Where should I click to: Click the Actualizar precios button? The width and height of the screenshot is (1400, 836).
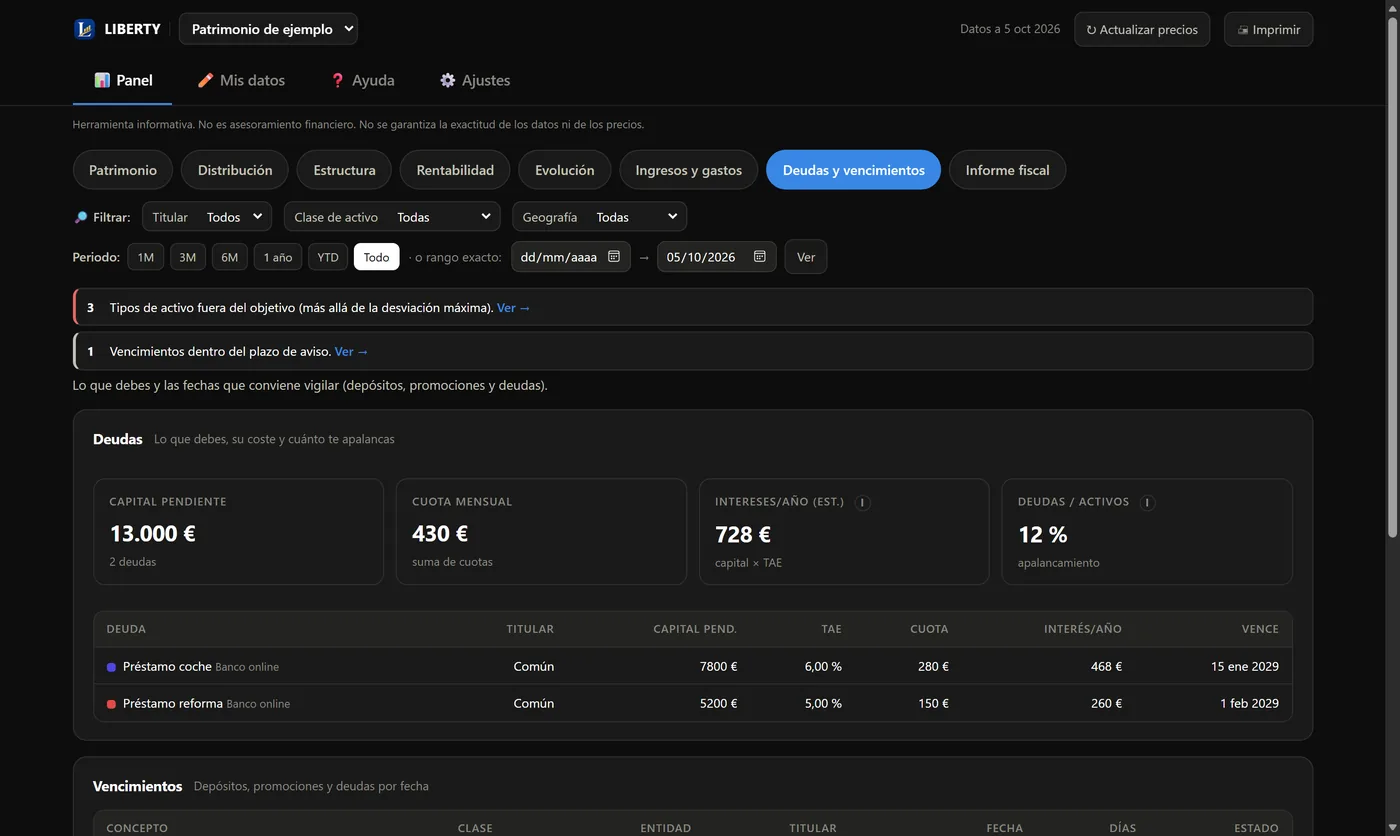(x=1142, y=29)
